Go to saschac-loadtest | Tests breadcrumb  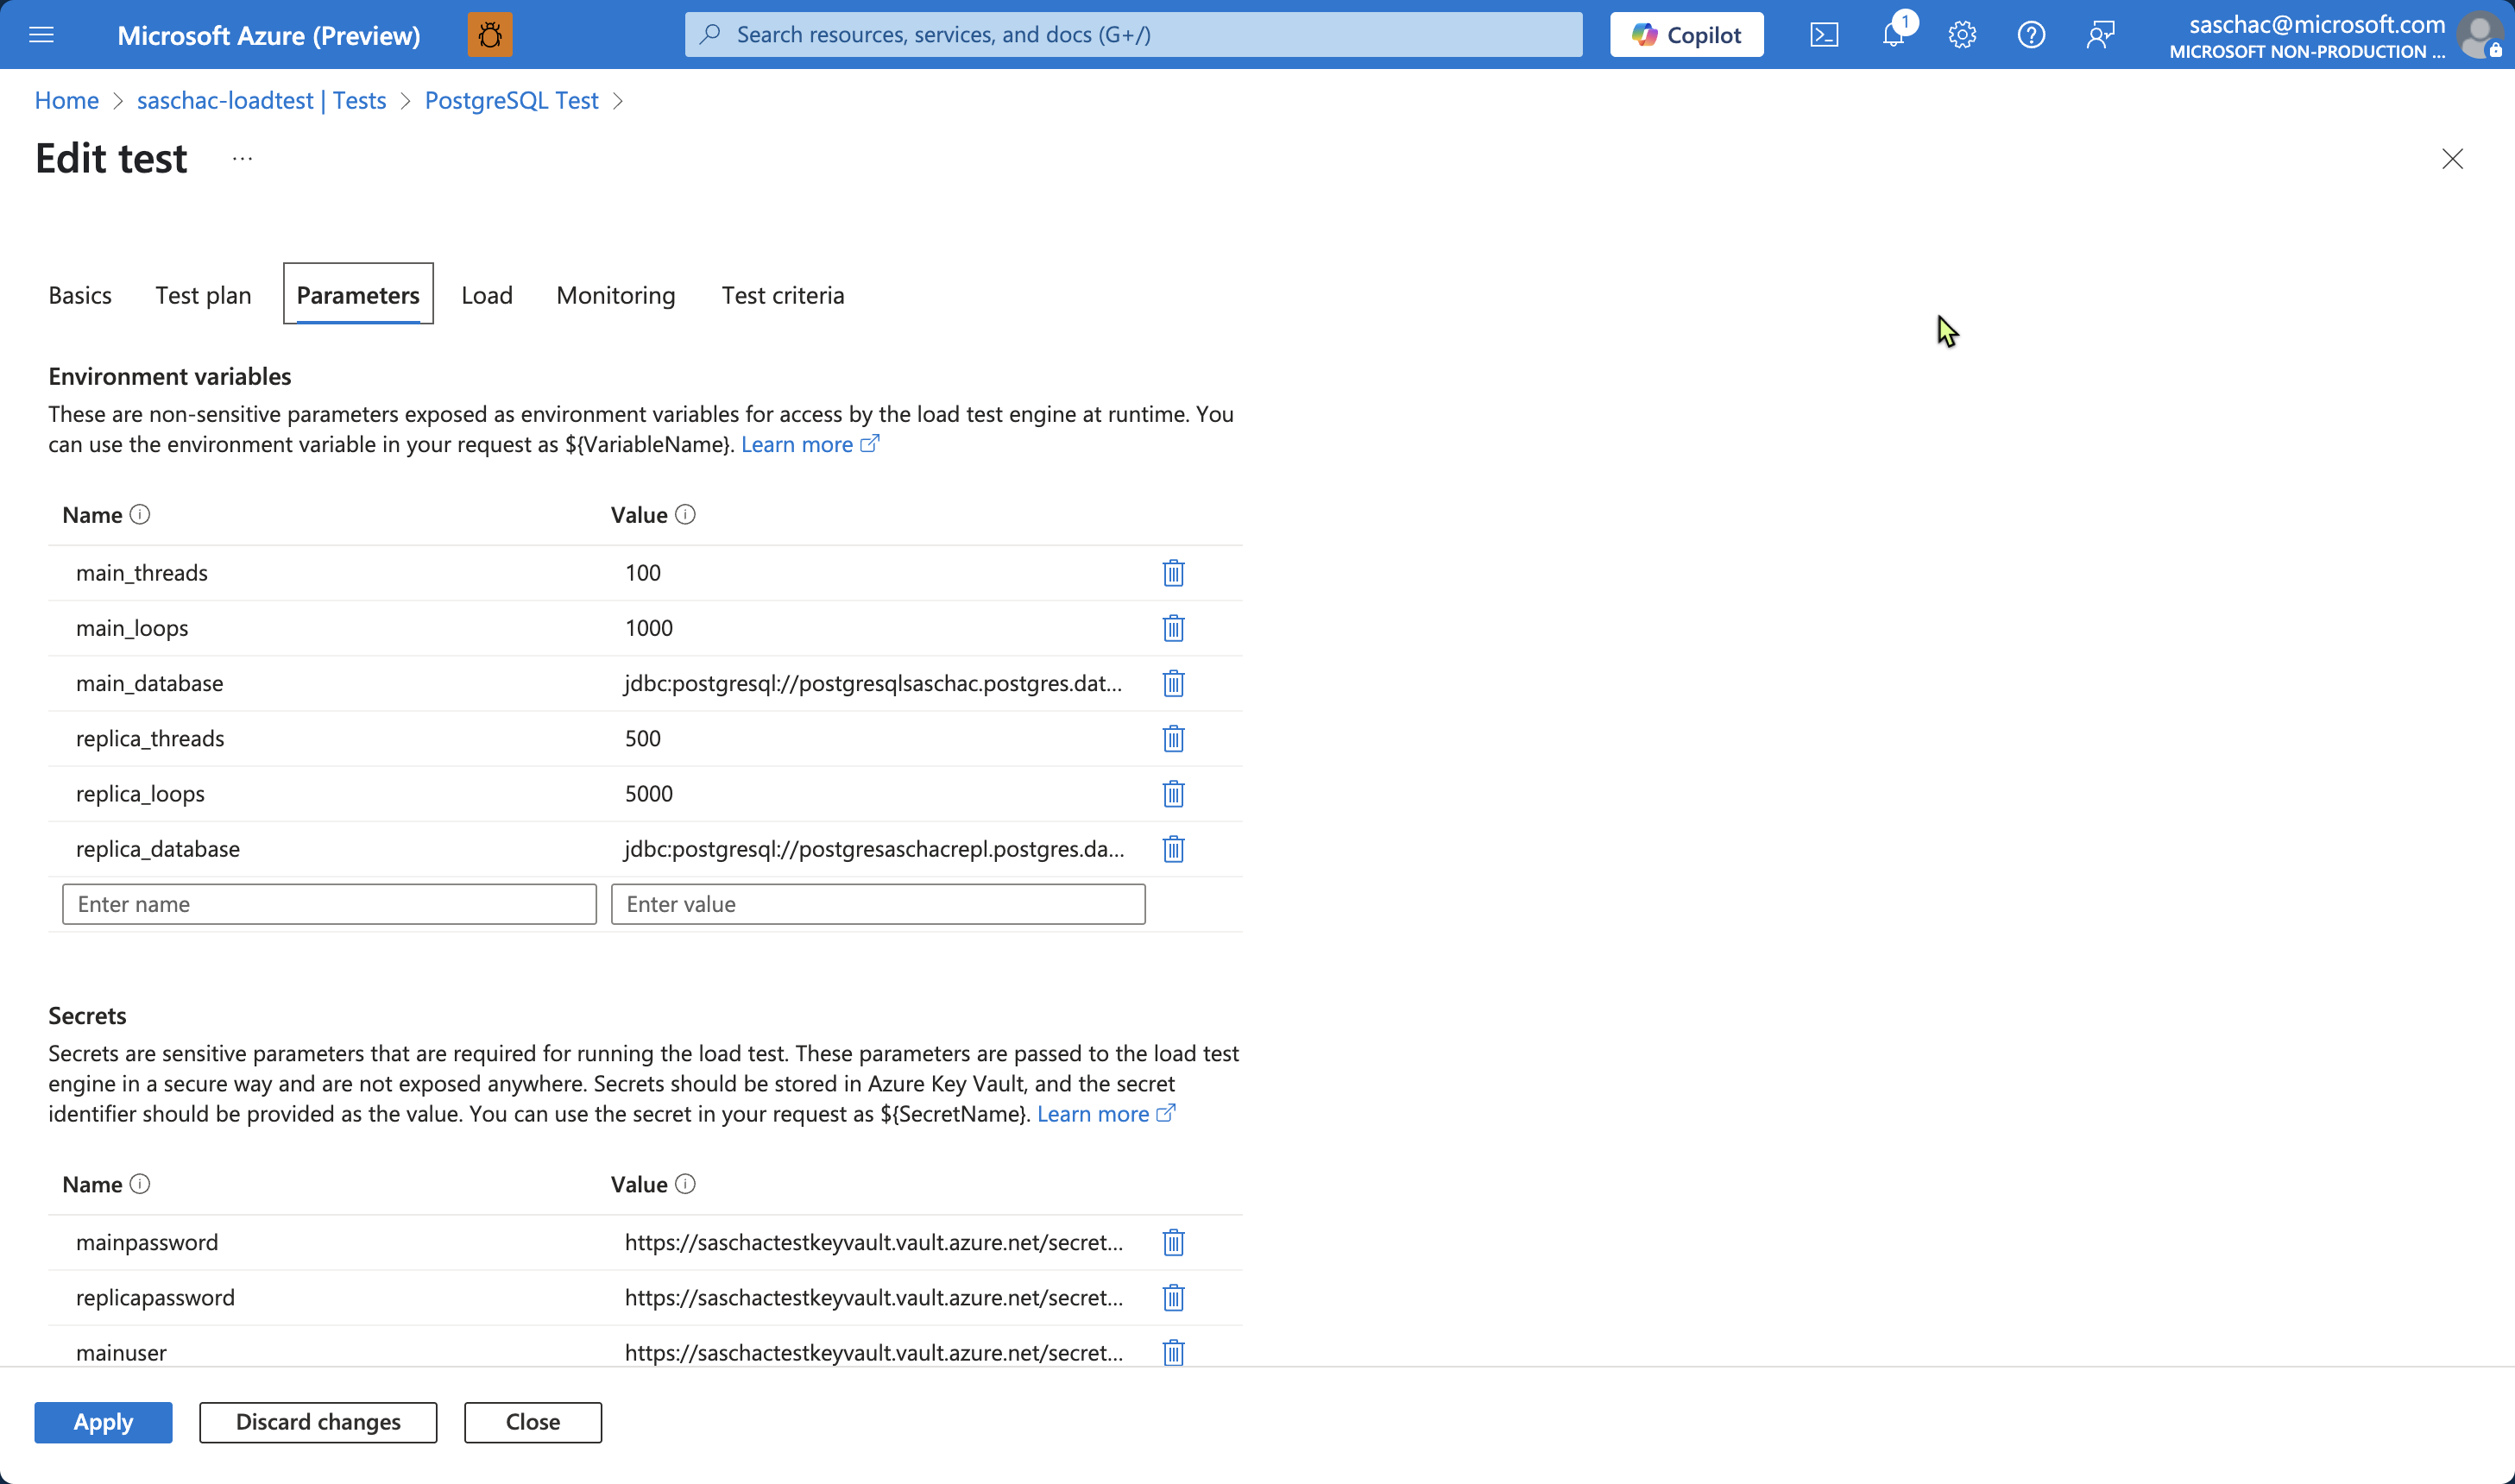[x=261, y=100]
